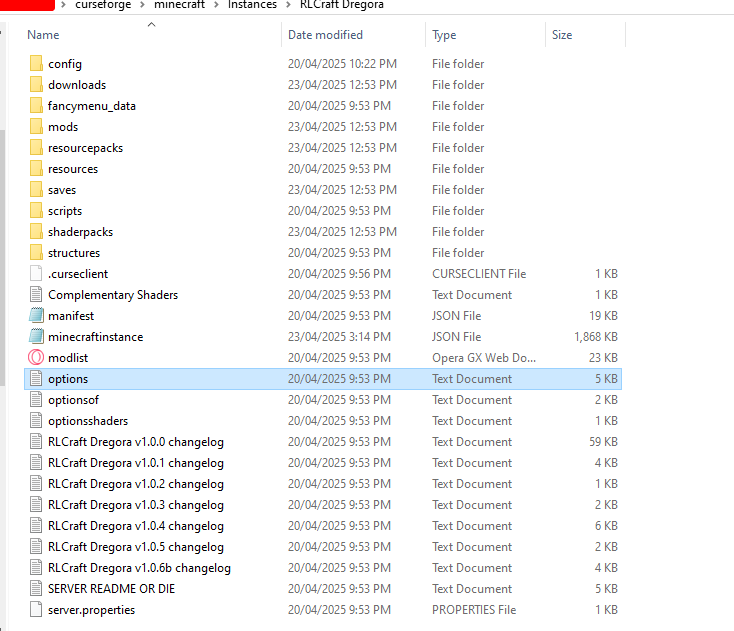Select the structures folder icon
The width and height of the screenshot is (734, 631).
coord(36,253)
